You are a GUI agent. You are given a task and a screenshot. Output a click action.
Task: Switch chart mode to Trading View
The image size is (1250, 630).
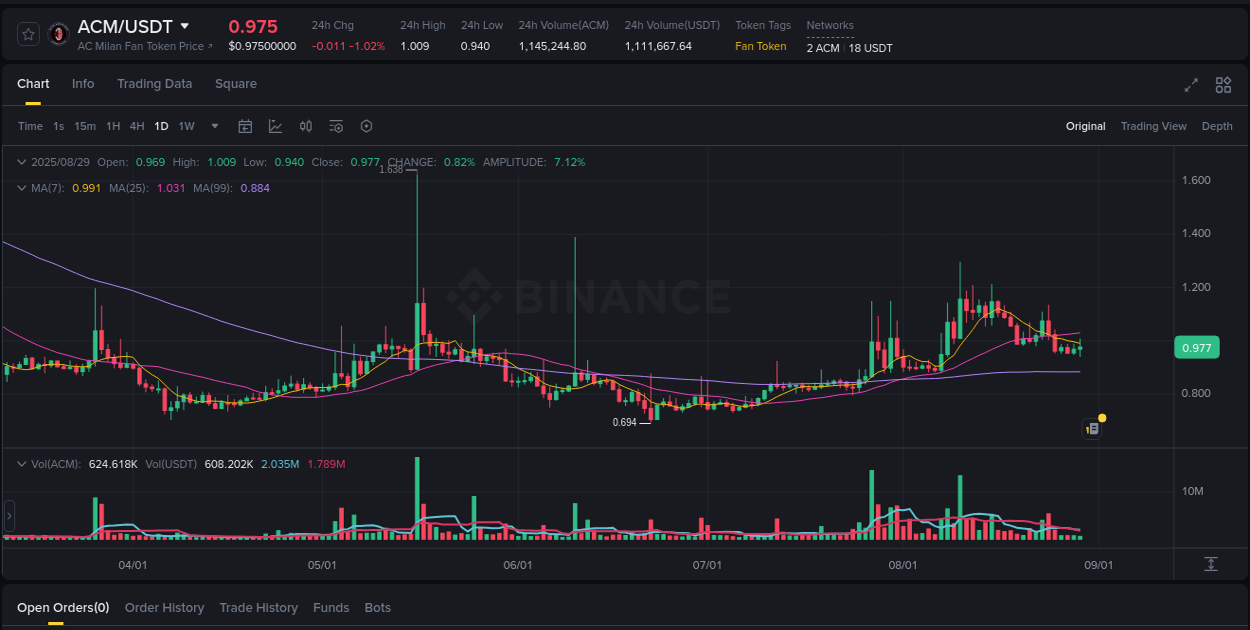(1153, 126)
